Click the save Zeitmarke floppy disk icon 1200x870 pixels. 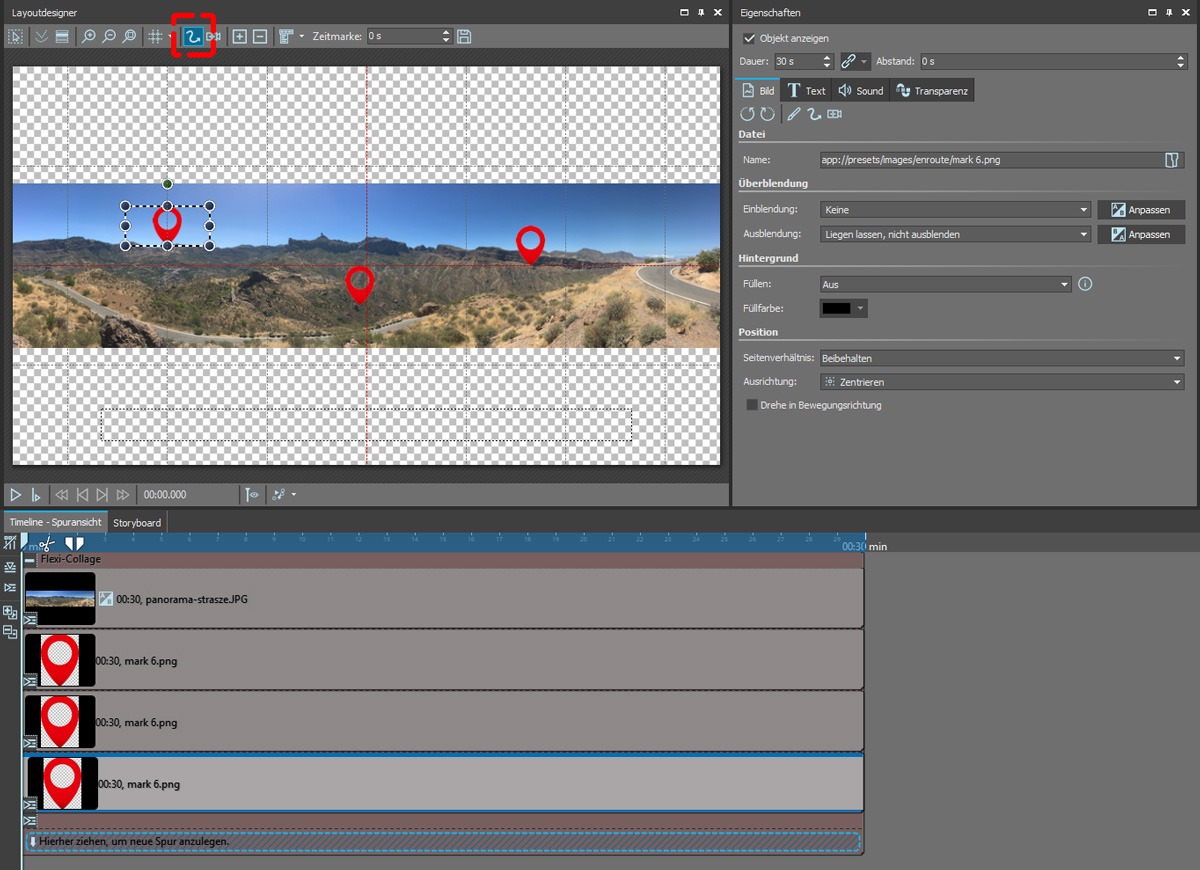(x=464, y=36)
